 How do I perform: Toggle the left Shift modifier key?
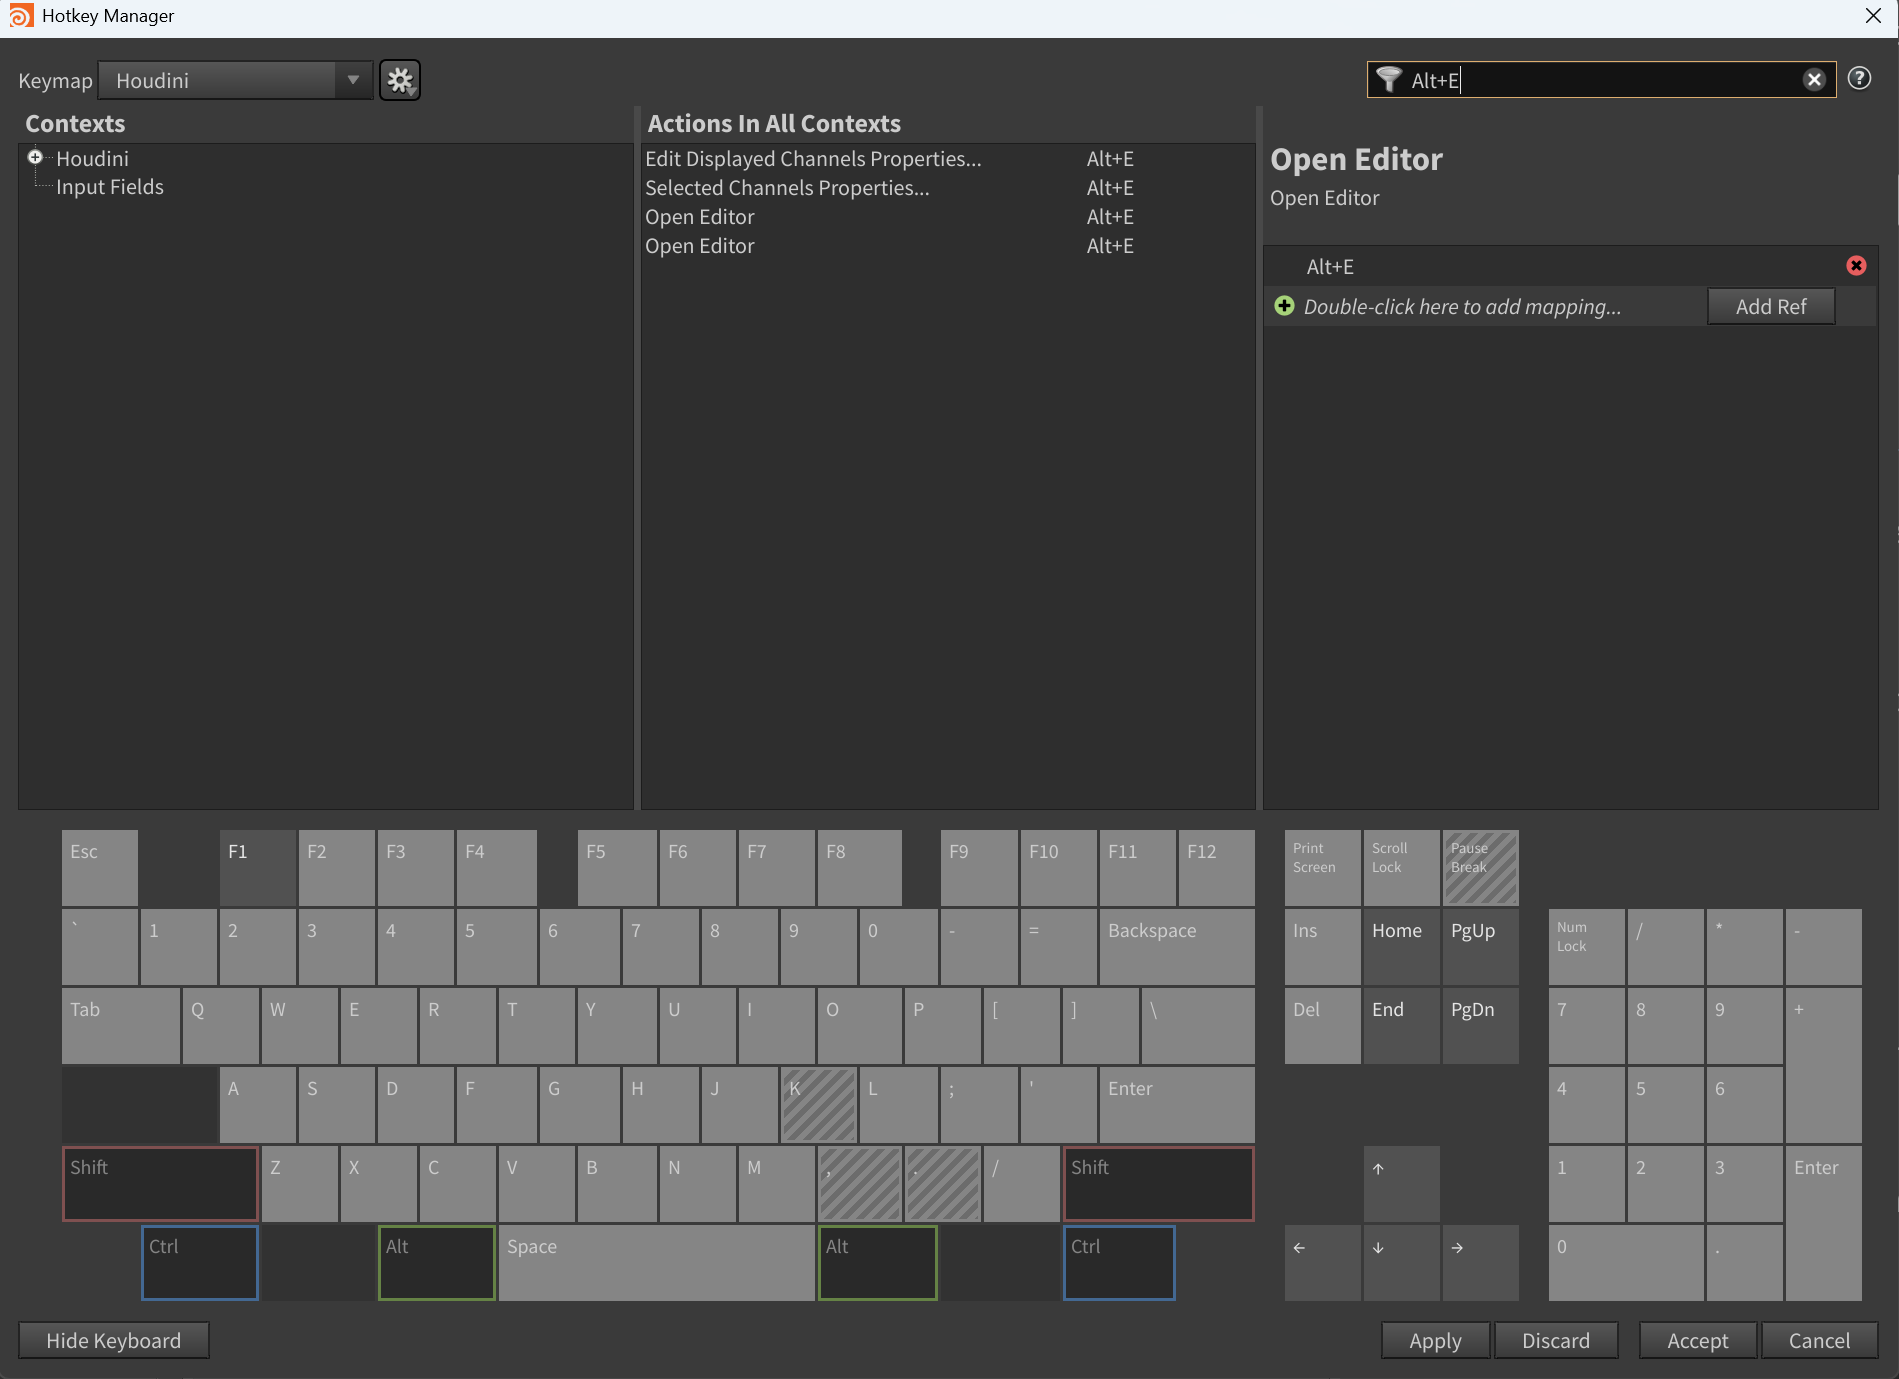coord(160,1184)
